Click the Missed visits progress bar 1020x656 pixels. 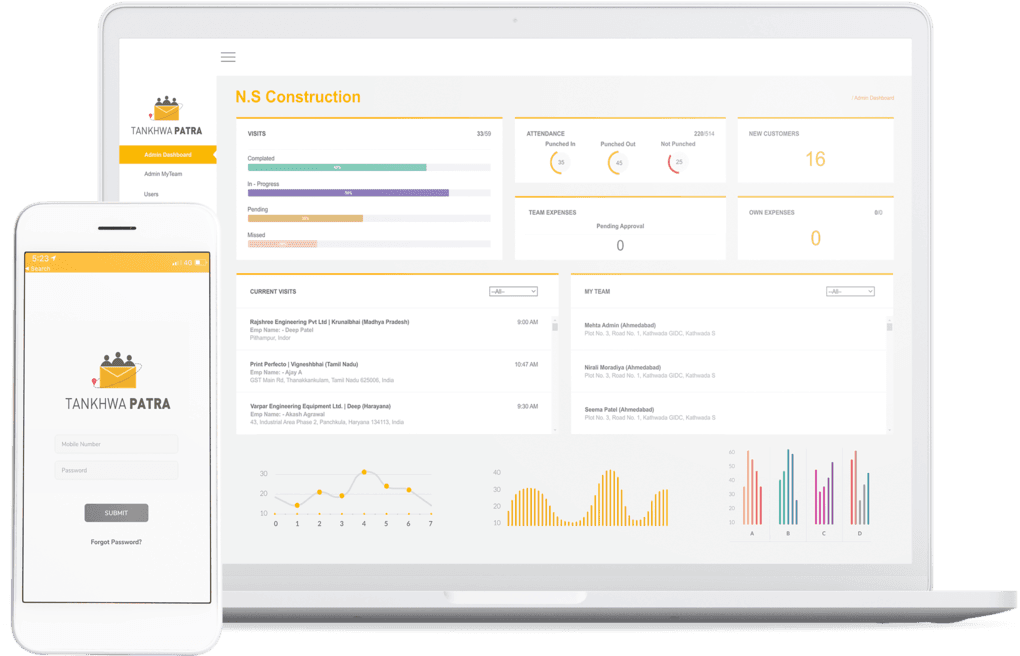[x=369, y=244]
